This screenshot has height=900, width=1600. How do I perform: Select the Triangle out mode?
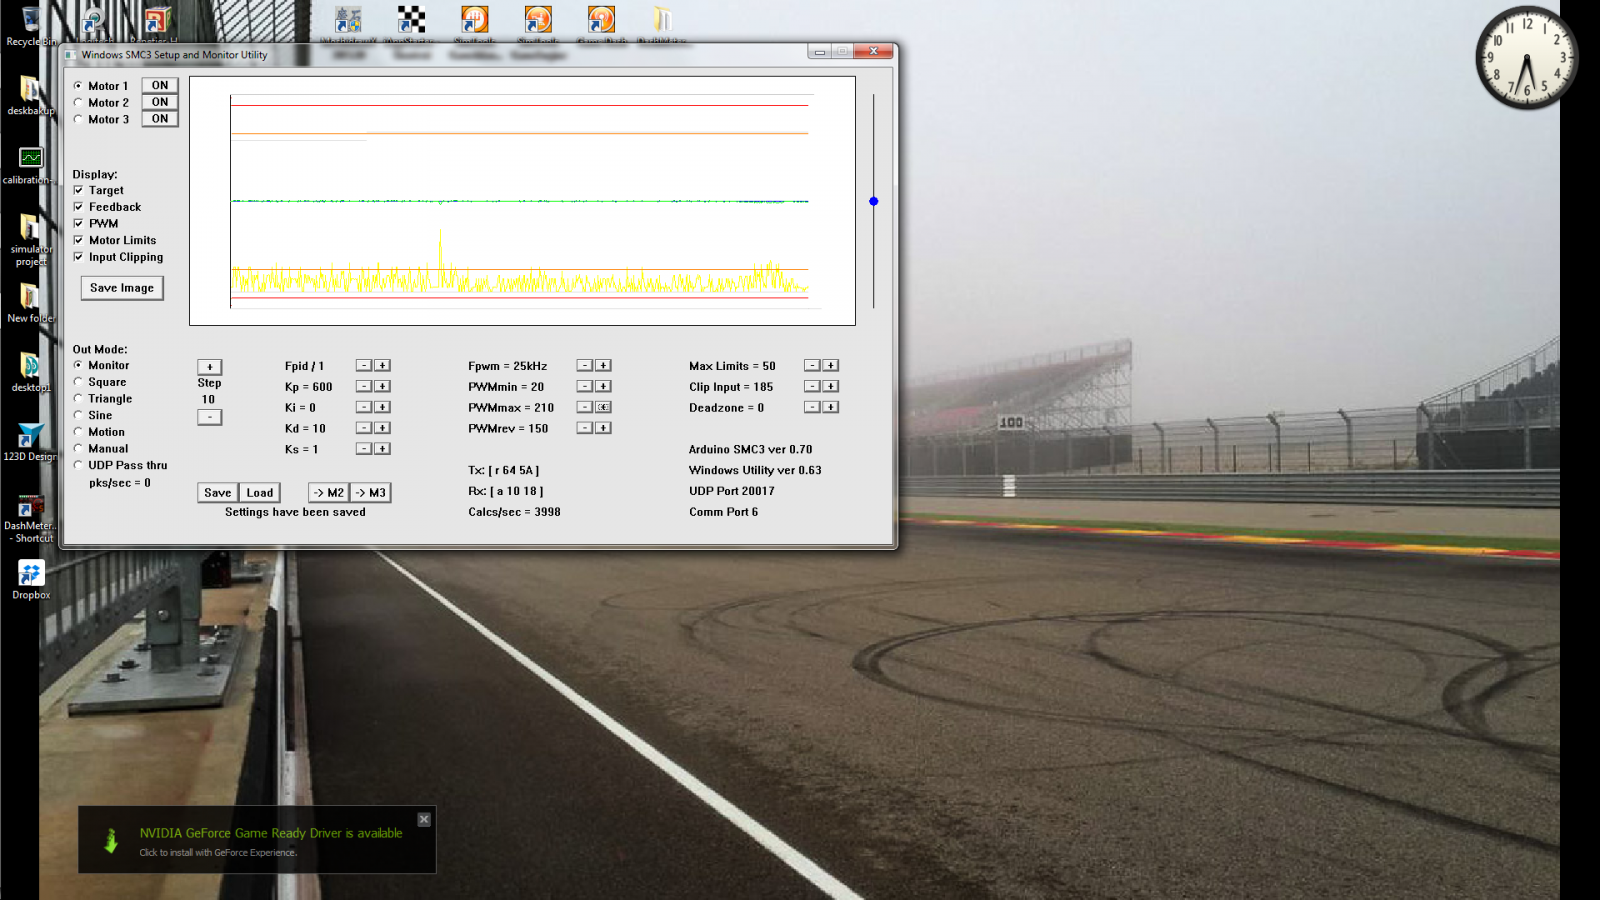(x=78, y=398)
